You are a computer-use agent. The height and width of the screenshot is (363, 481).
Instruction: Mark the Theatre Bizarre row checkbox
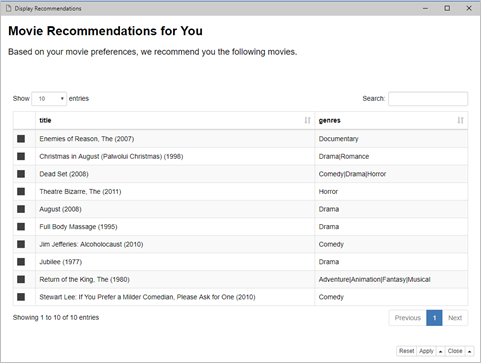(21, 191)
